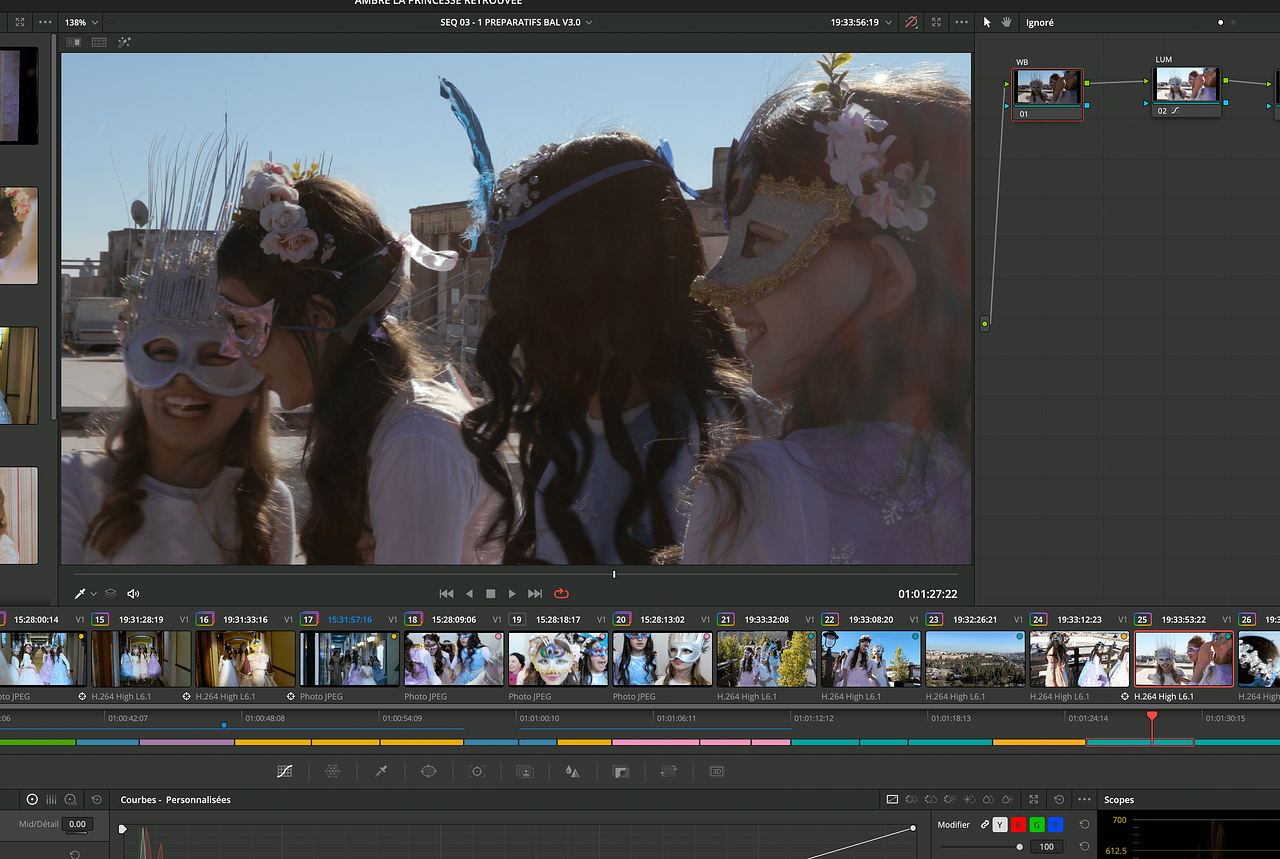Reset the curve intensity slider value
1280x859 pixels.
pos(1085,847)
